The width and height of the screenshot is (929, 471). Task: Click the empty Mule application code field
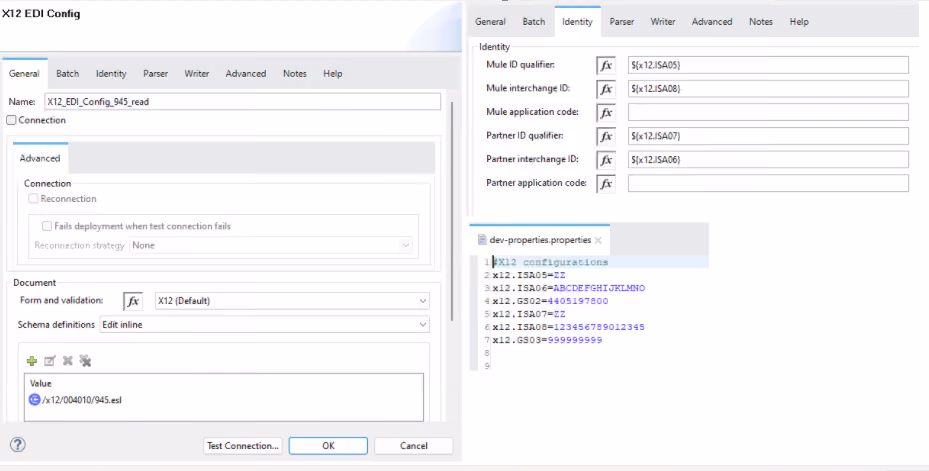point(768,112)
